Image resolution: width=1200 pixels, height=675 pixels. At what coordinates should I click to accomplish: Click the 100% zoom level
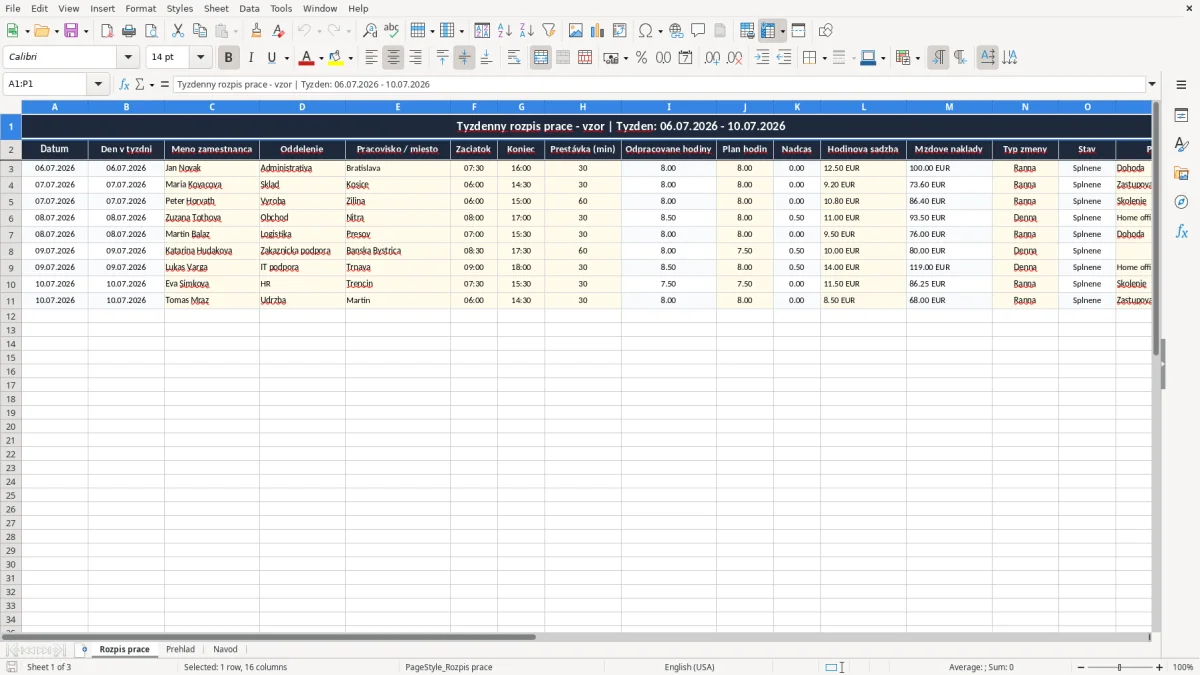[x=1183, y=667]
